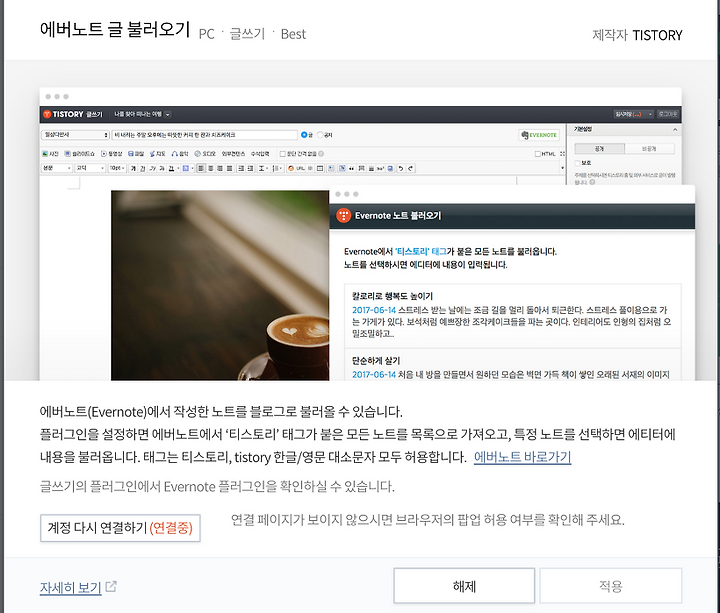Open the 에버노트 바로가기 link
Image resolution: width=720 pixels, height=613 pixels.
coord(523,457)
